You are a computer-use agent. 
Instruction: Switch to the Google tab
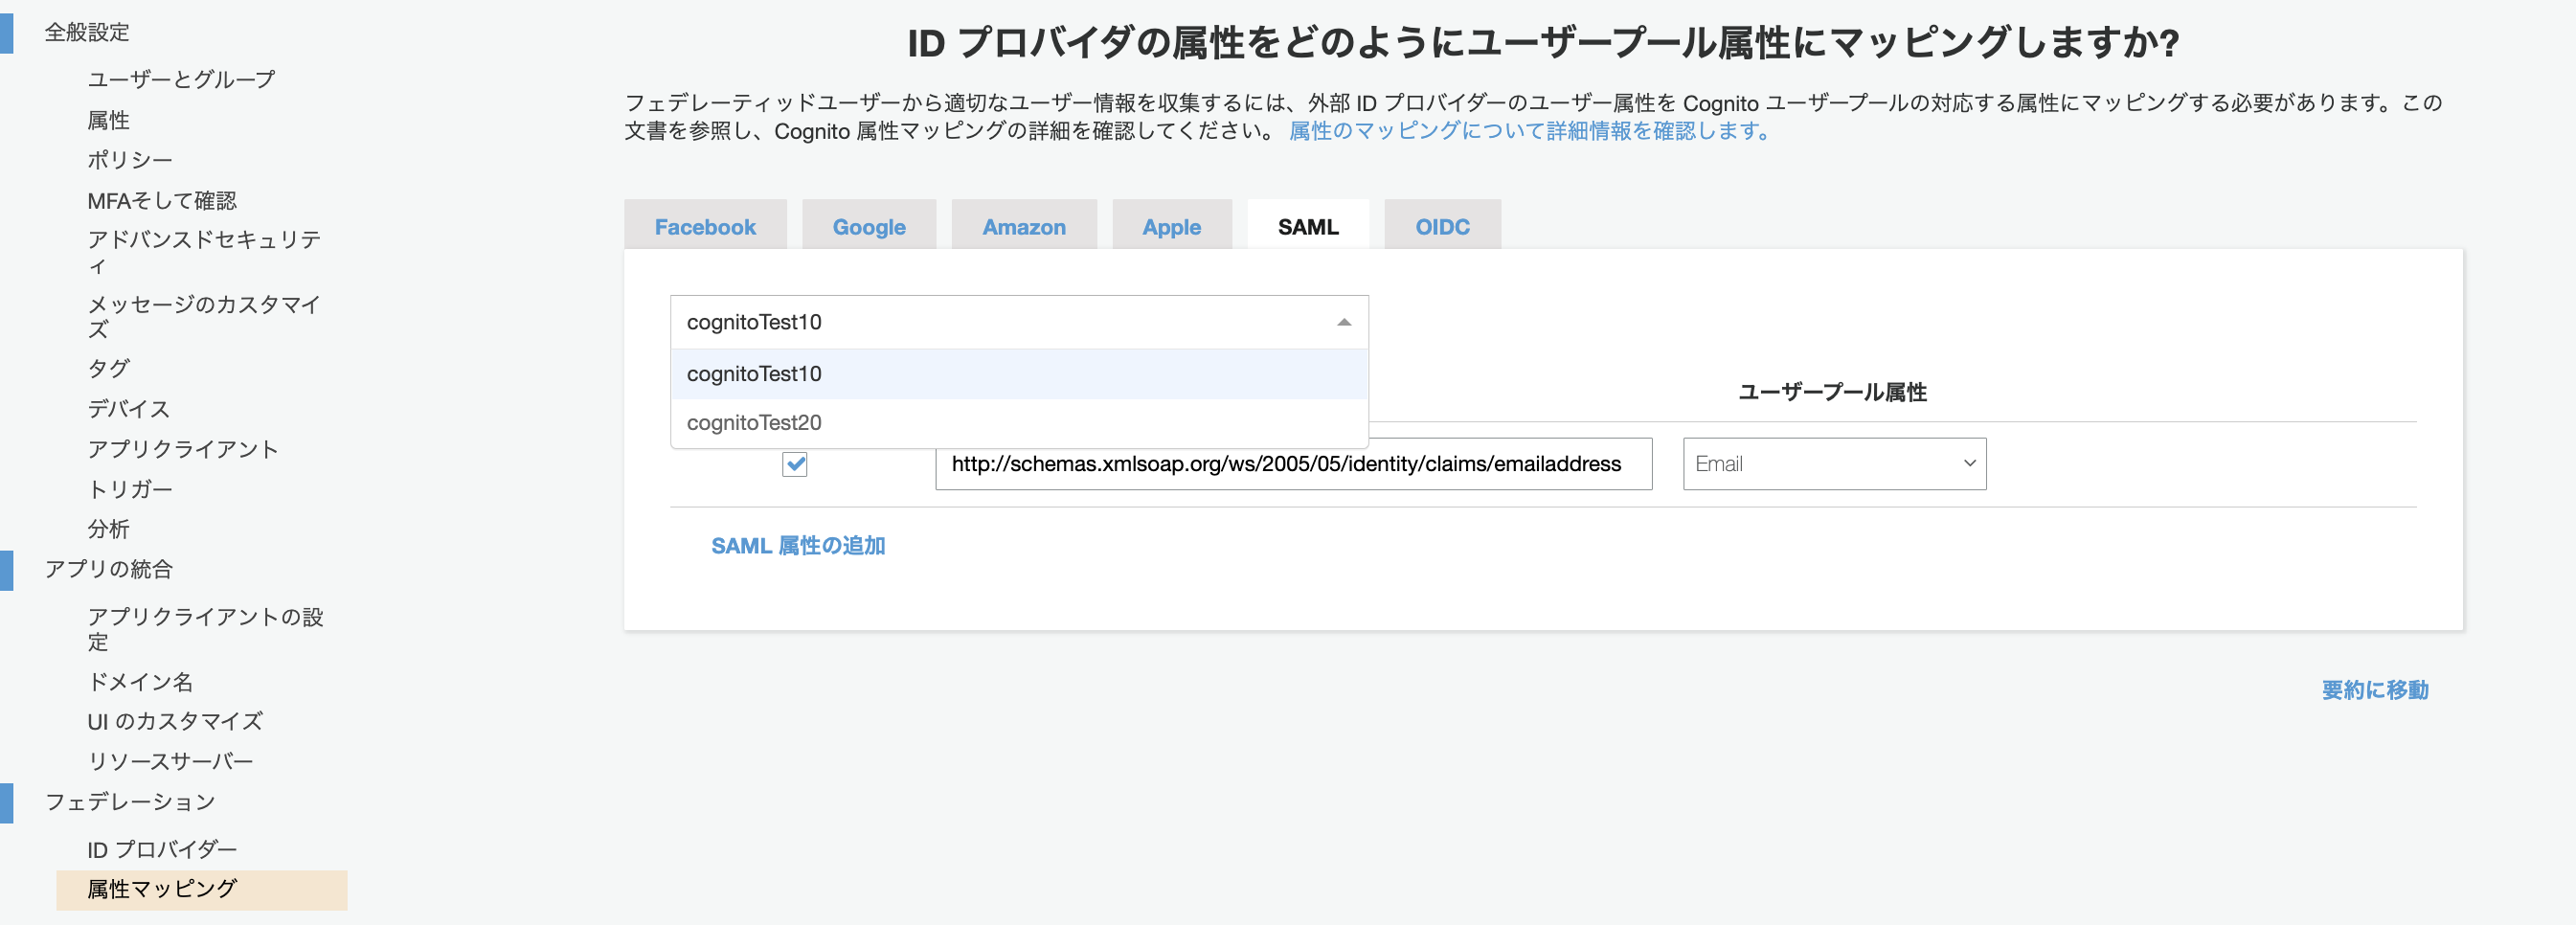coord(868,226)
